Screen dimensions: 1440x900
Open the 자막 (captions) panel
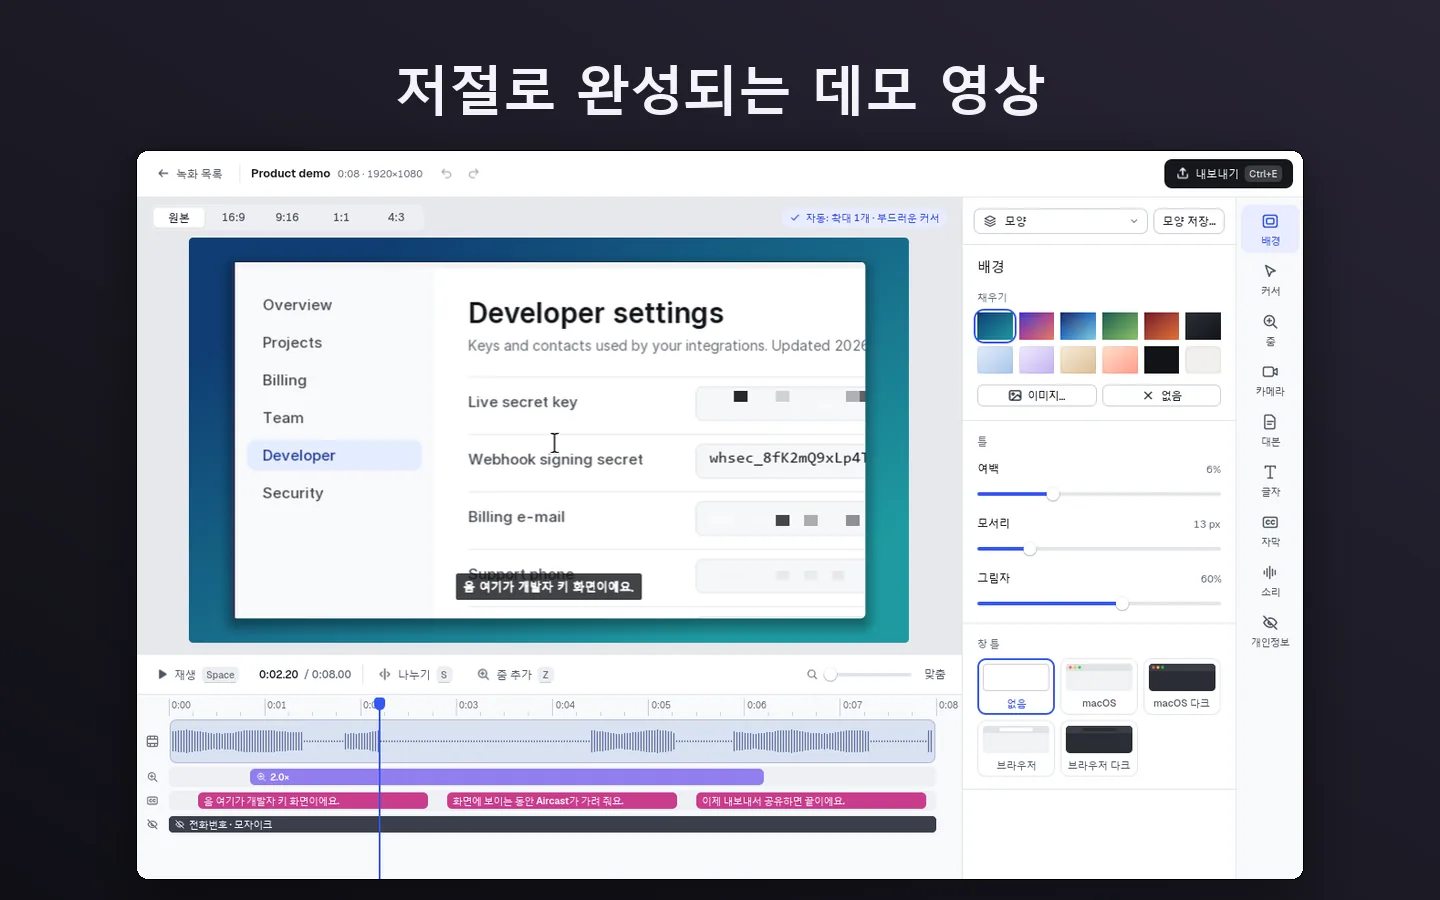[x=1270, y=530]
